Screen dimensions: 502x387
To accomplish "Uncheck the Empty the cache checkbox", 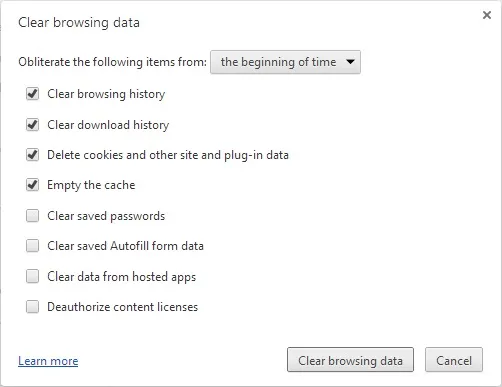I will (32, 185).
